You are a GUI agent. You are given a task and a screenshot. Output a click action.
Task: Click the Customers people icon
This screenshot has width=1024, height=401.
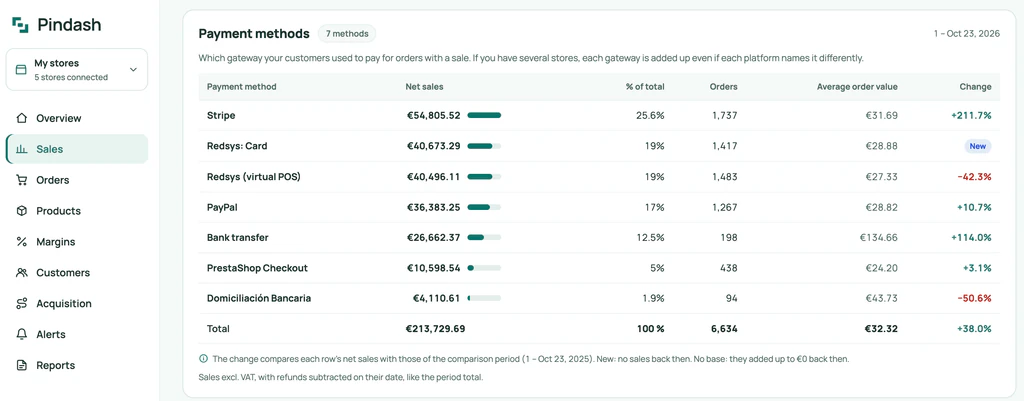(22, 273)
